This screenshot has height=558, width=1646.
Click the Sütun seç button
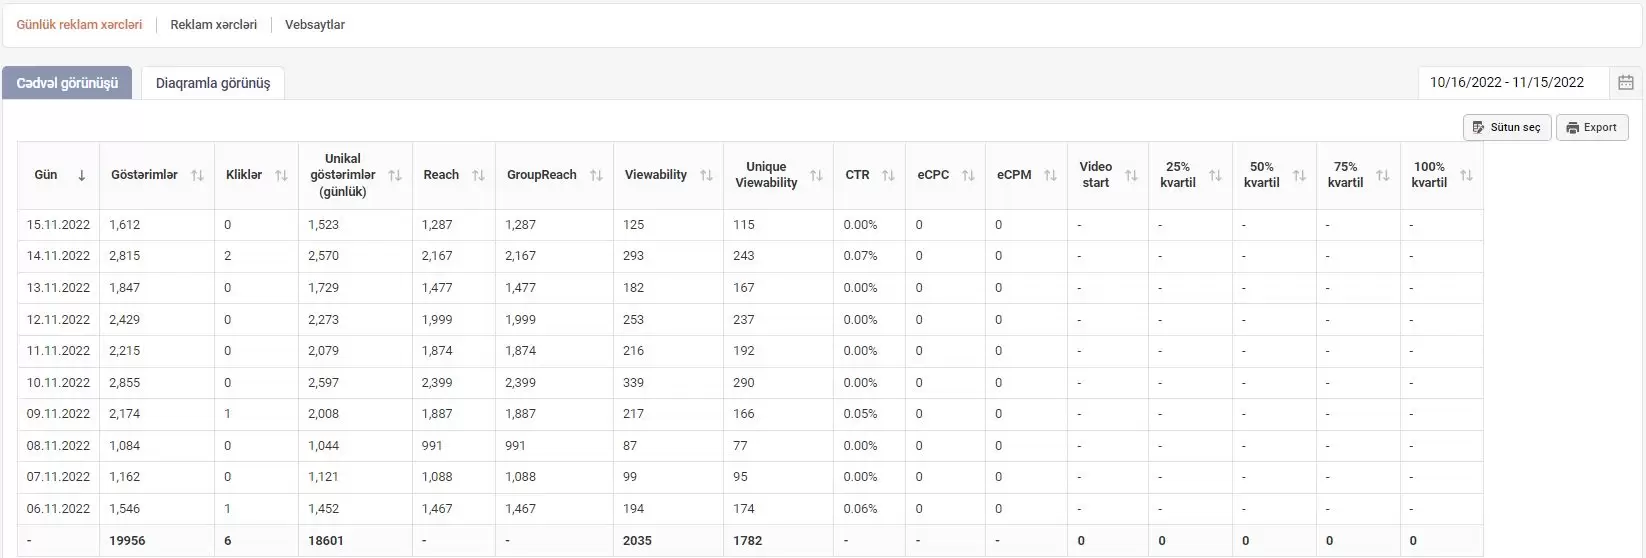point(1507,127)
